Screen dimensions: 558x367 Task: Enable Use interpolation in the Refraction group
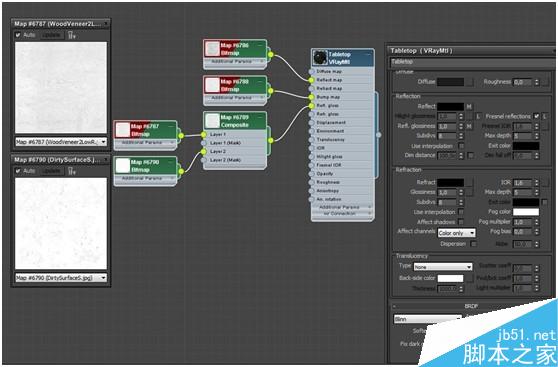[461, 212]
